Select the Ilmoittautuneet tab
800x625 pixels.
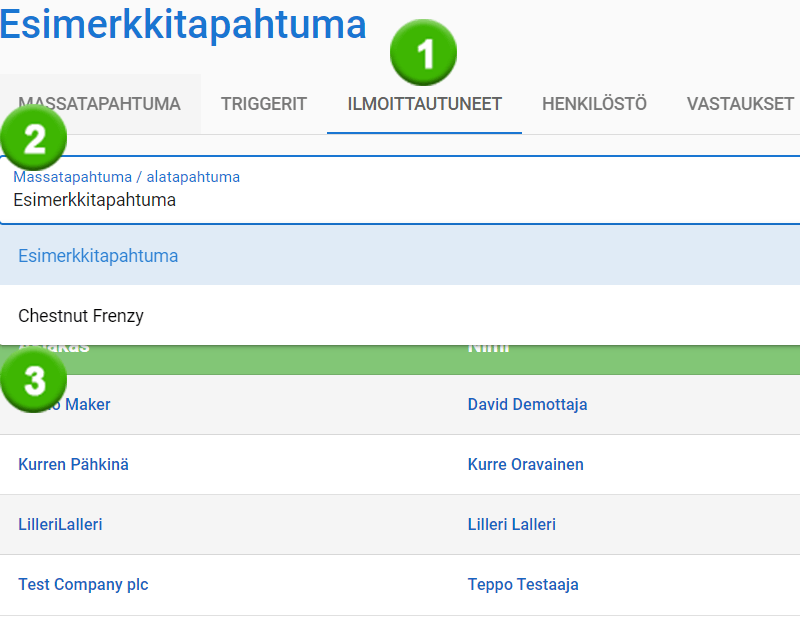coord(424,104)
